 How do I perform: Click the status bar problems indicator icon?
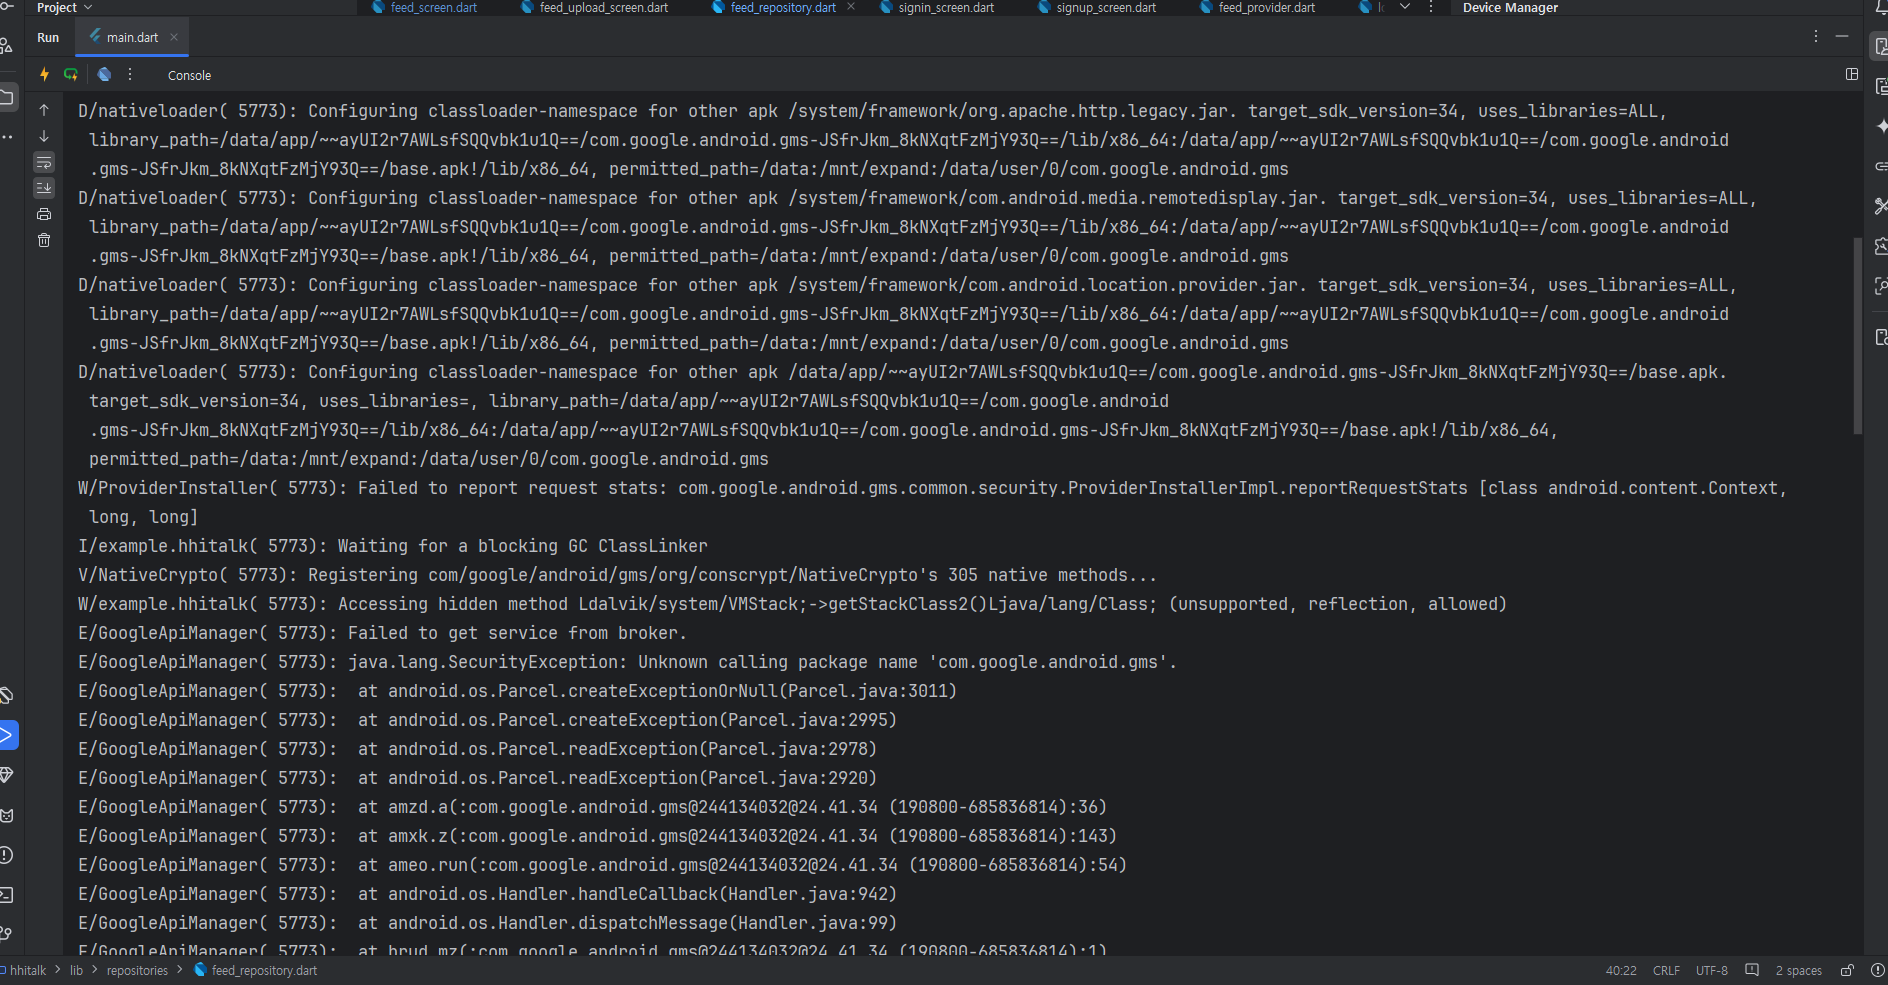pos(1877,970)
